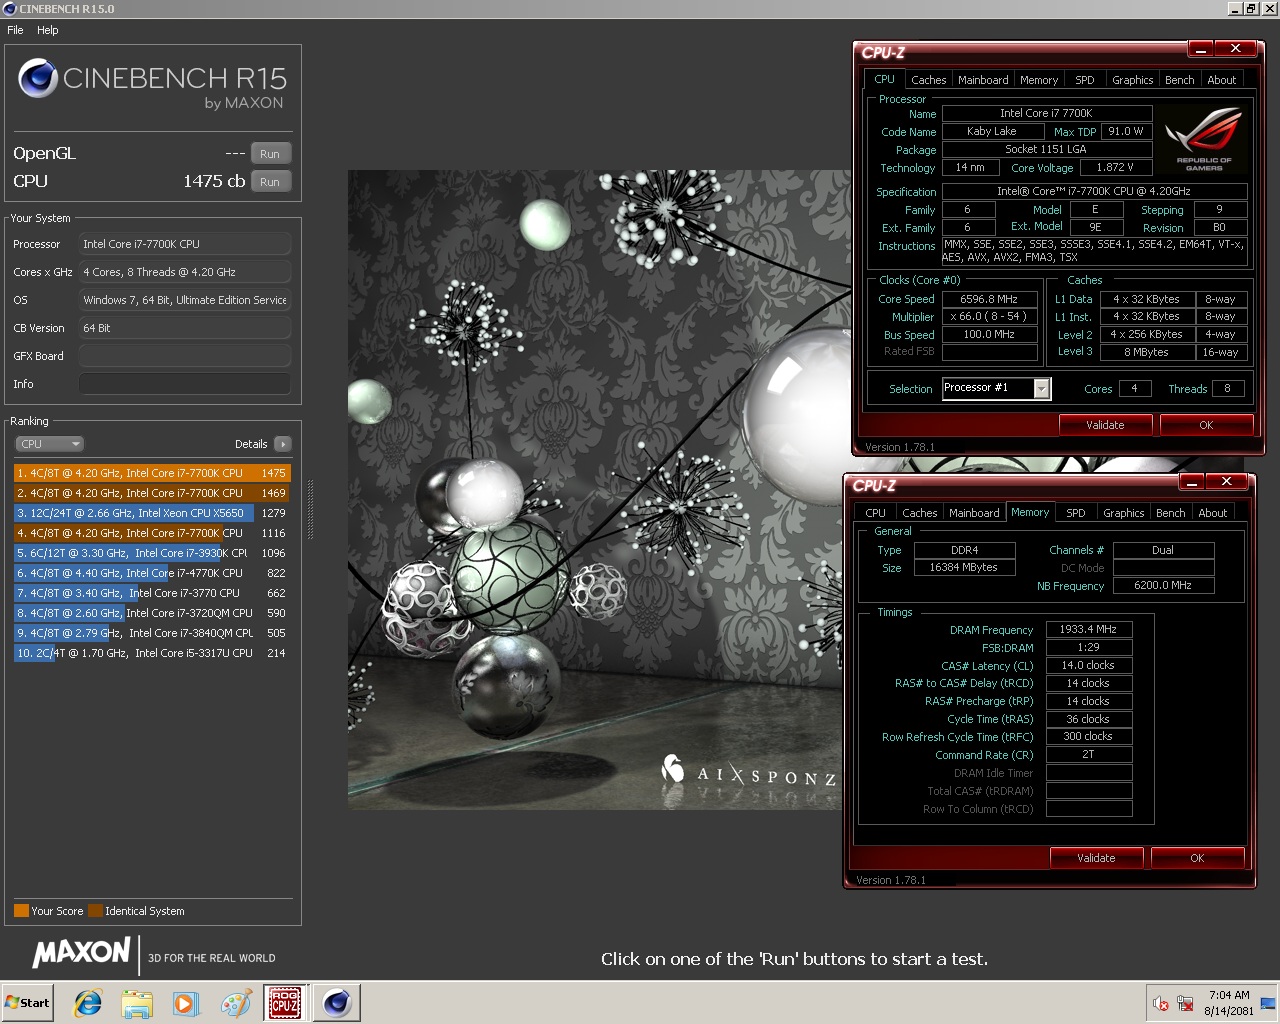The image size is (1280, 1024).
Task: Open the Paint icon in the taskbar
Action: click(x=236, y=1003)
